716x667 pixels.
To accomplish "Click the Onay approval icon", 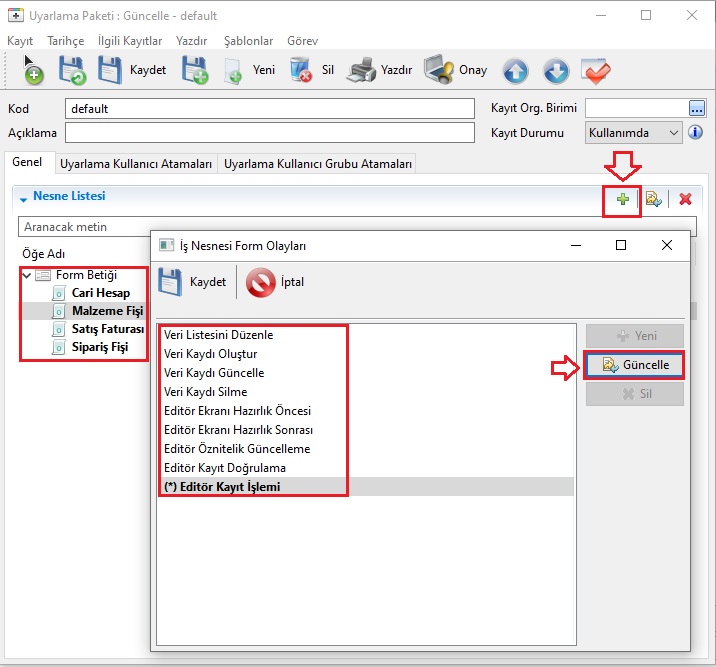I will [439, 70].
